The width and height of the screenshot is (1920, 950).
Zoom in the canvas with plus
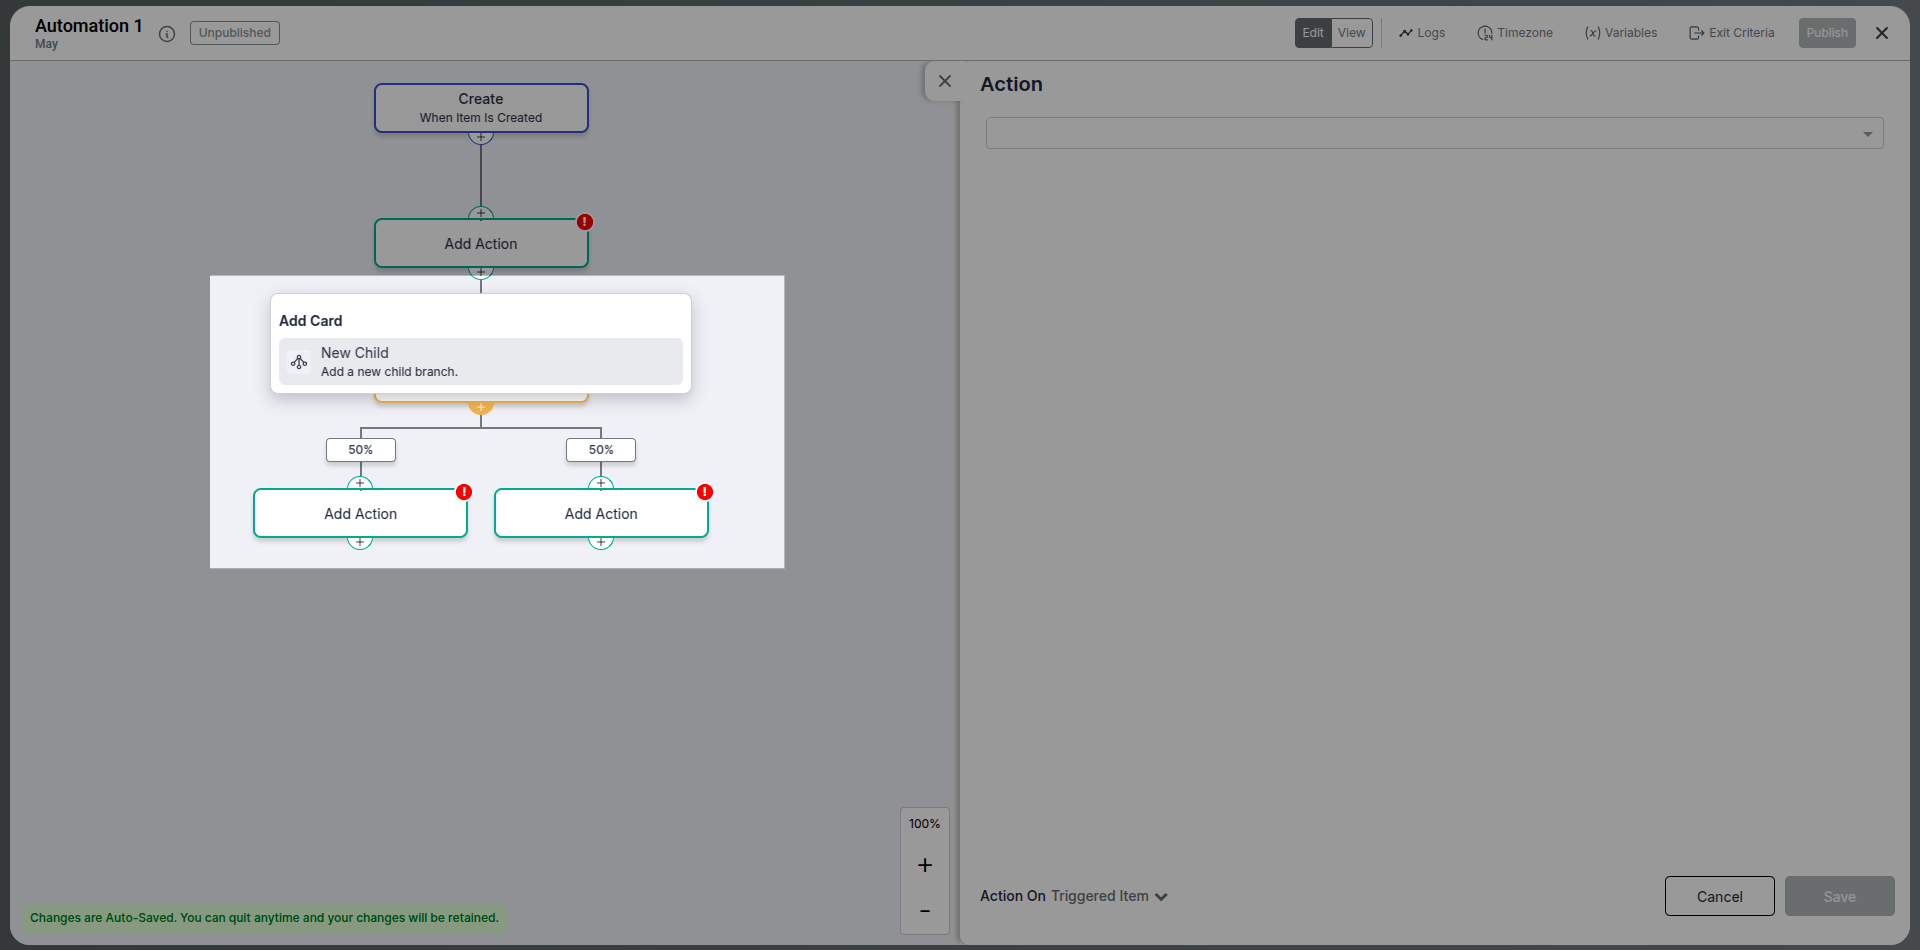[x=925, y=865]
